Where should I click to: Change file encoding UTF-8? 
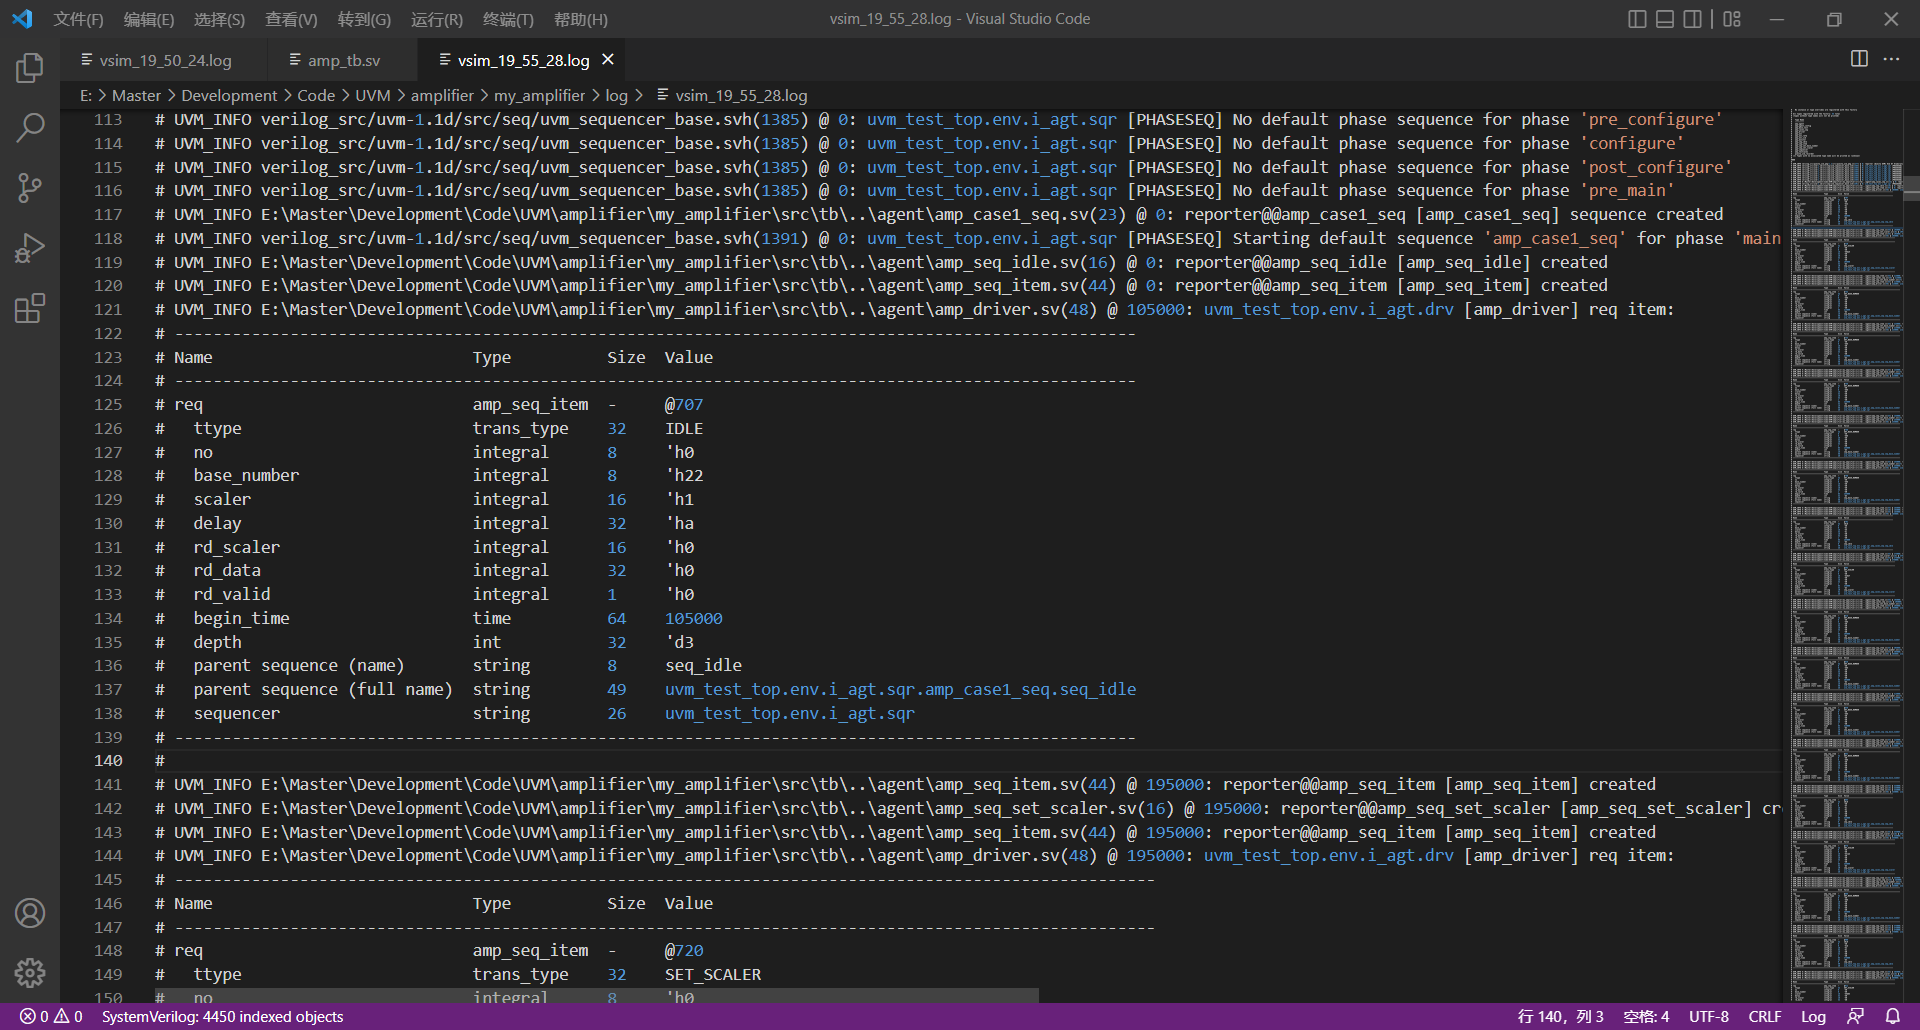pos(1708,1016)
